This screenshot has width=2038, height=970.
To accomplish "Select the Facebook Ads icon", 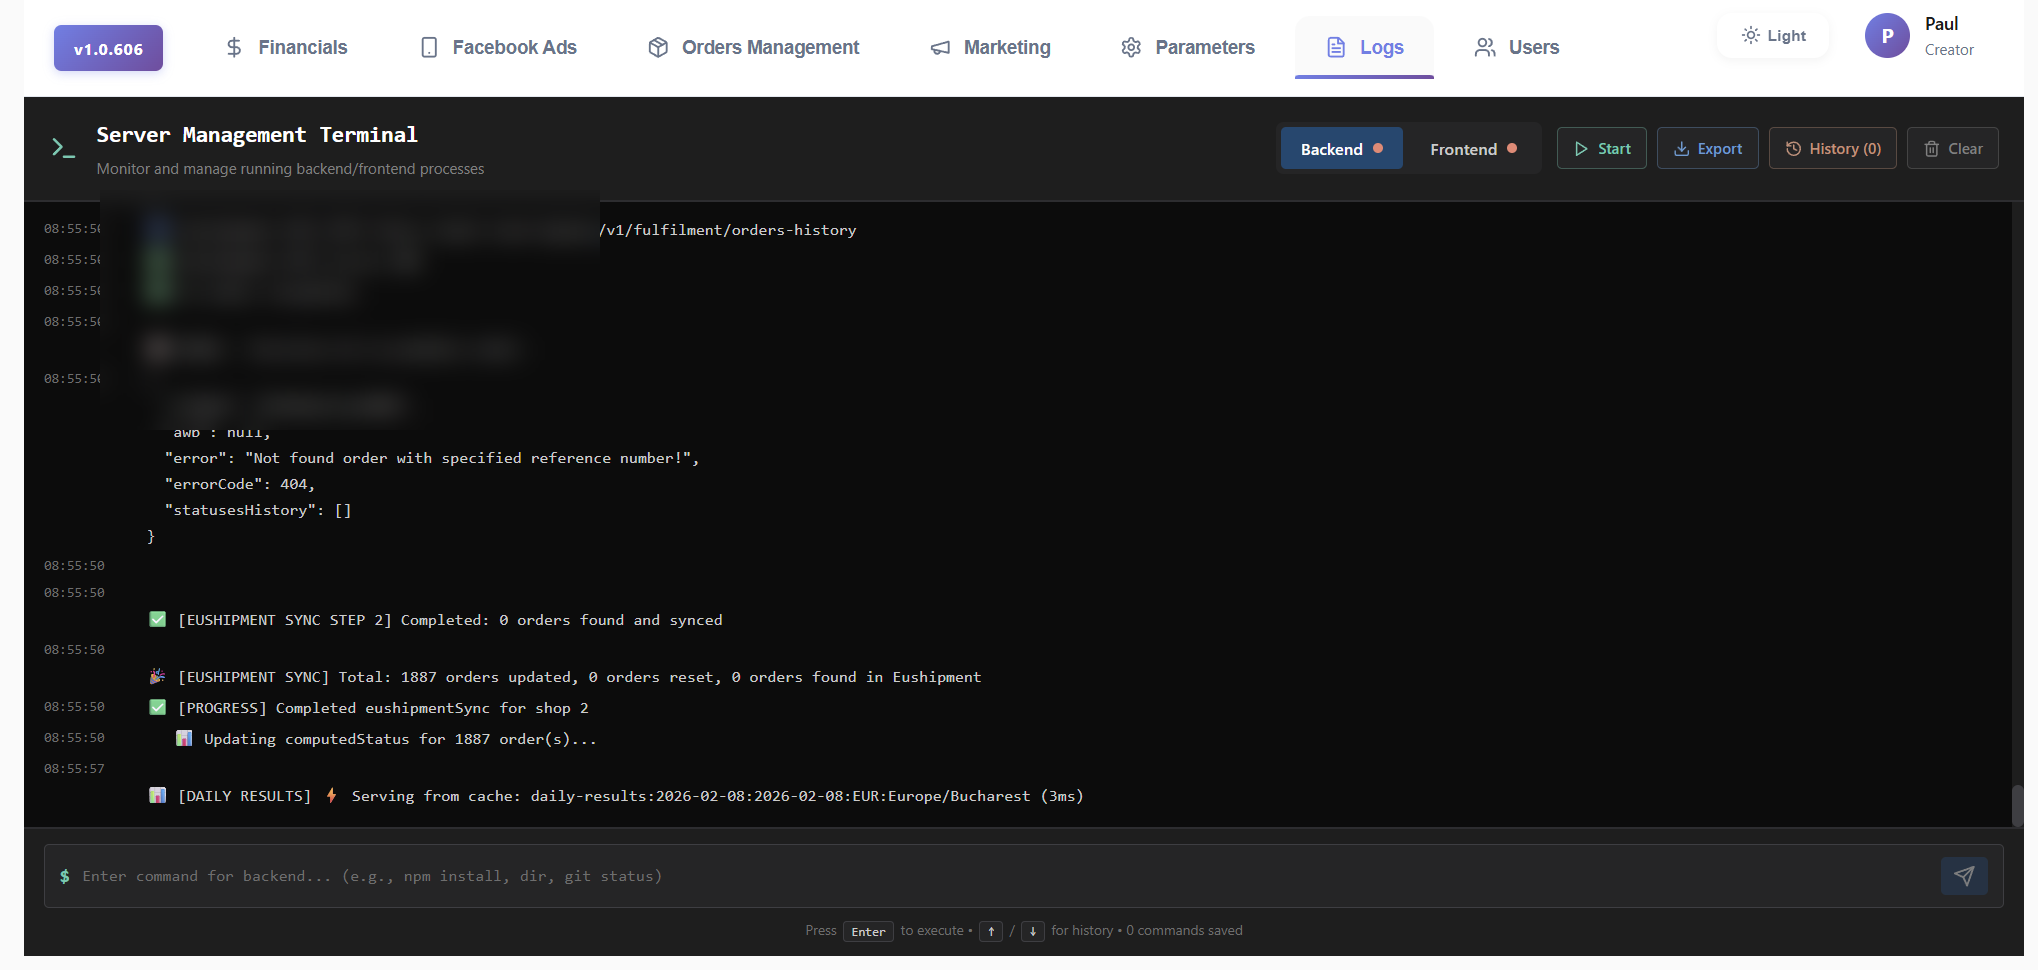I will tap(430, 47).
